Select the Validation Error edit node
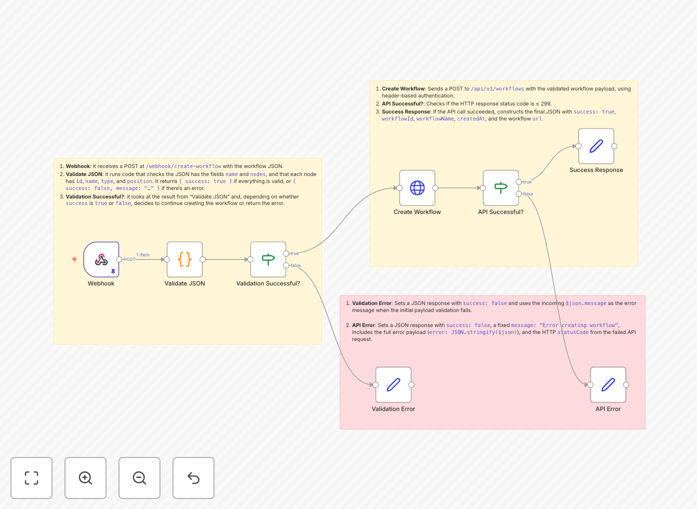 coord(393,385)
